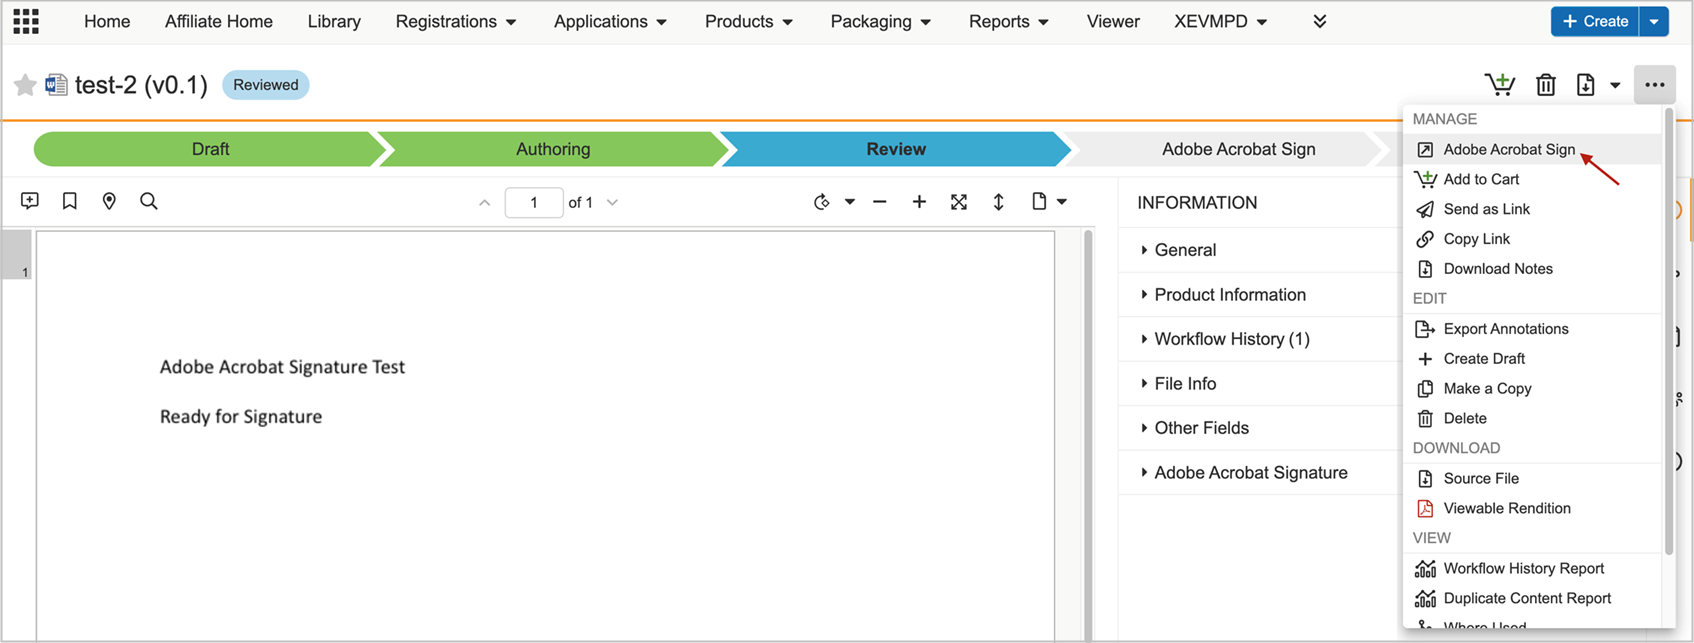1694x643 pixels.
Task: Click the add to cart icon in header
Action: [1499, 85]
